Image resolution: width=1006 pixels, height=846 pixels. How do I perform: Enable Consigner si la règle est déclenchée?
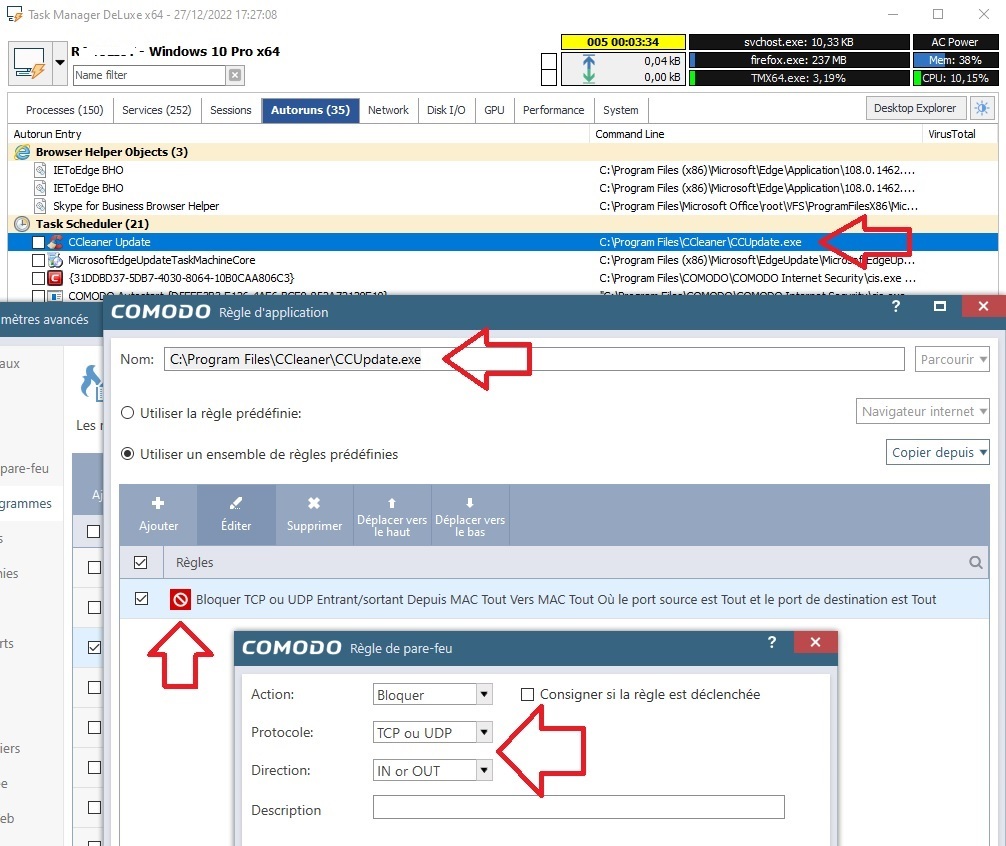tap(527, 695)
